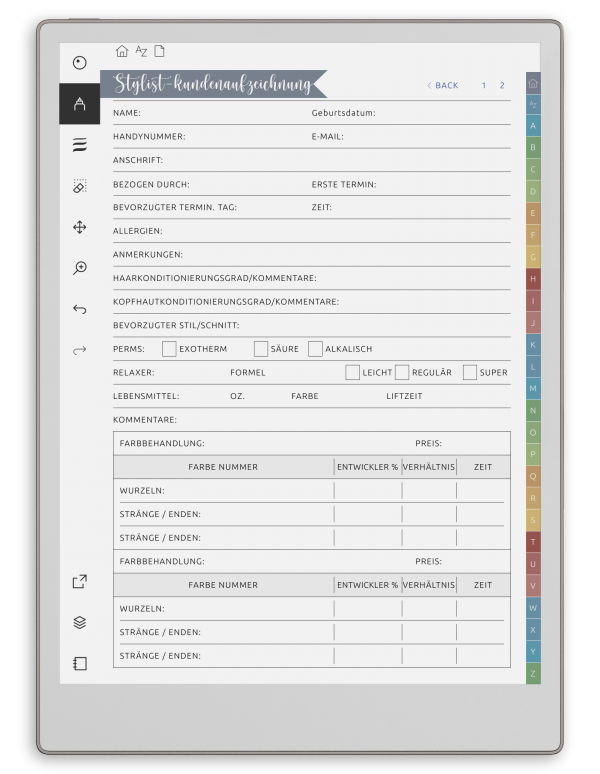Check the SUPER relaxer box
The width and height of the screenshot is (600, 774).
click(470, 372)
